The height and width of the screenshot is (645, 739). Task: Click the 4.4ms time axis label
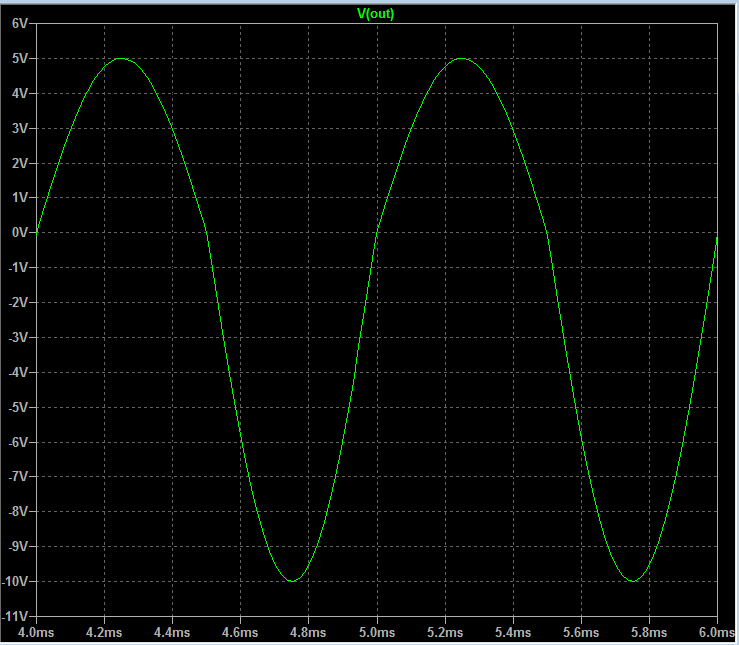tap(172, 632)
